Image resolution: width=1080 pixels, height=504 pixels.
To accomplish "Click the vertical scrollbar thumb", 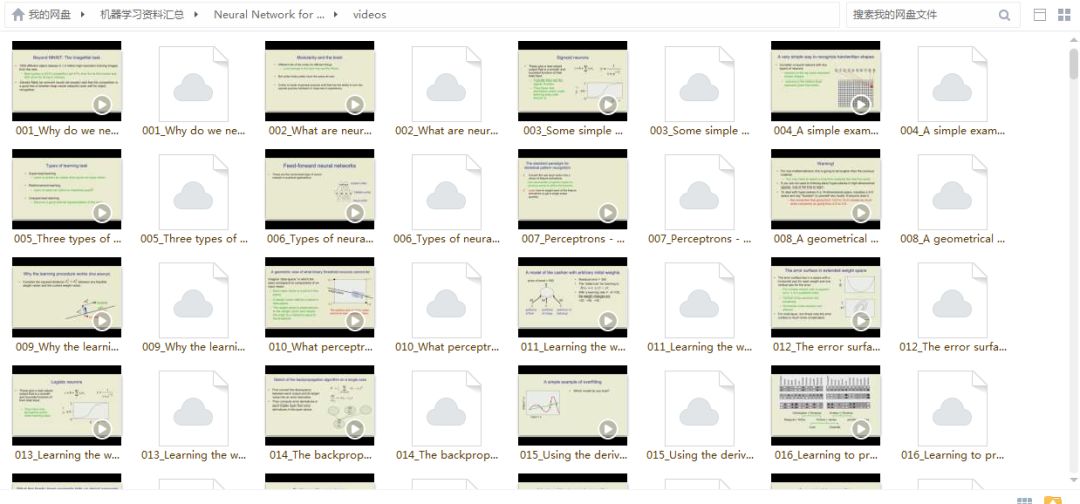I will [x=1074, y=63].
